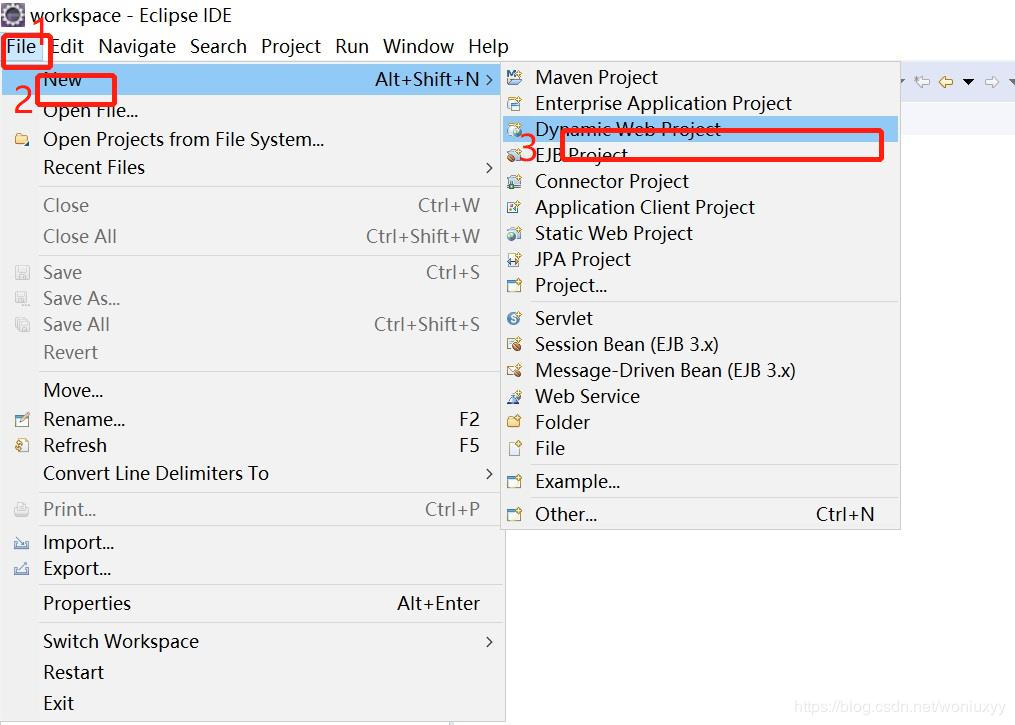Open the Edit menu
Viewport: 1015px width, 725px height.
pyautogui.click(x=67, y=47)
